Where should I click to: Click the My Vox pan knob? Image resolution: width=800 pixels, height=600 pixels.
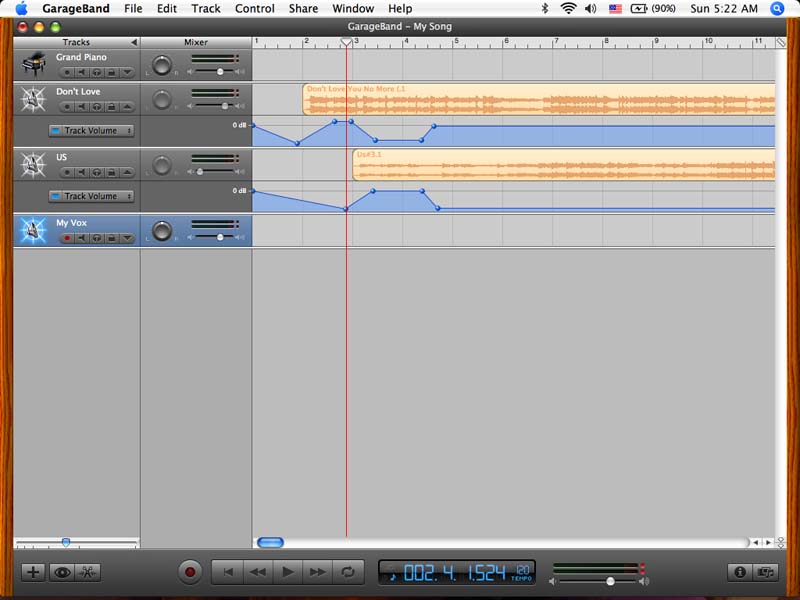(x=162, y=231)
